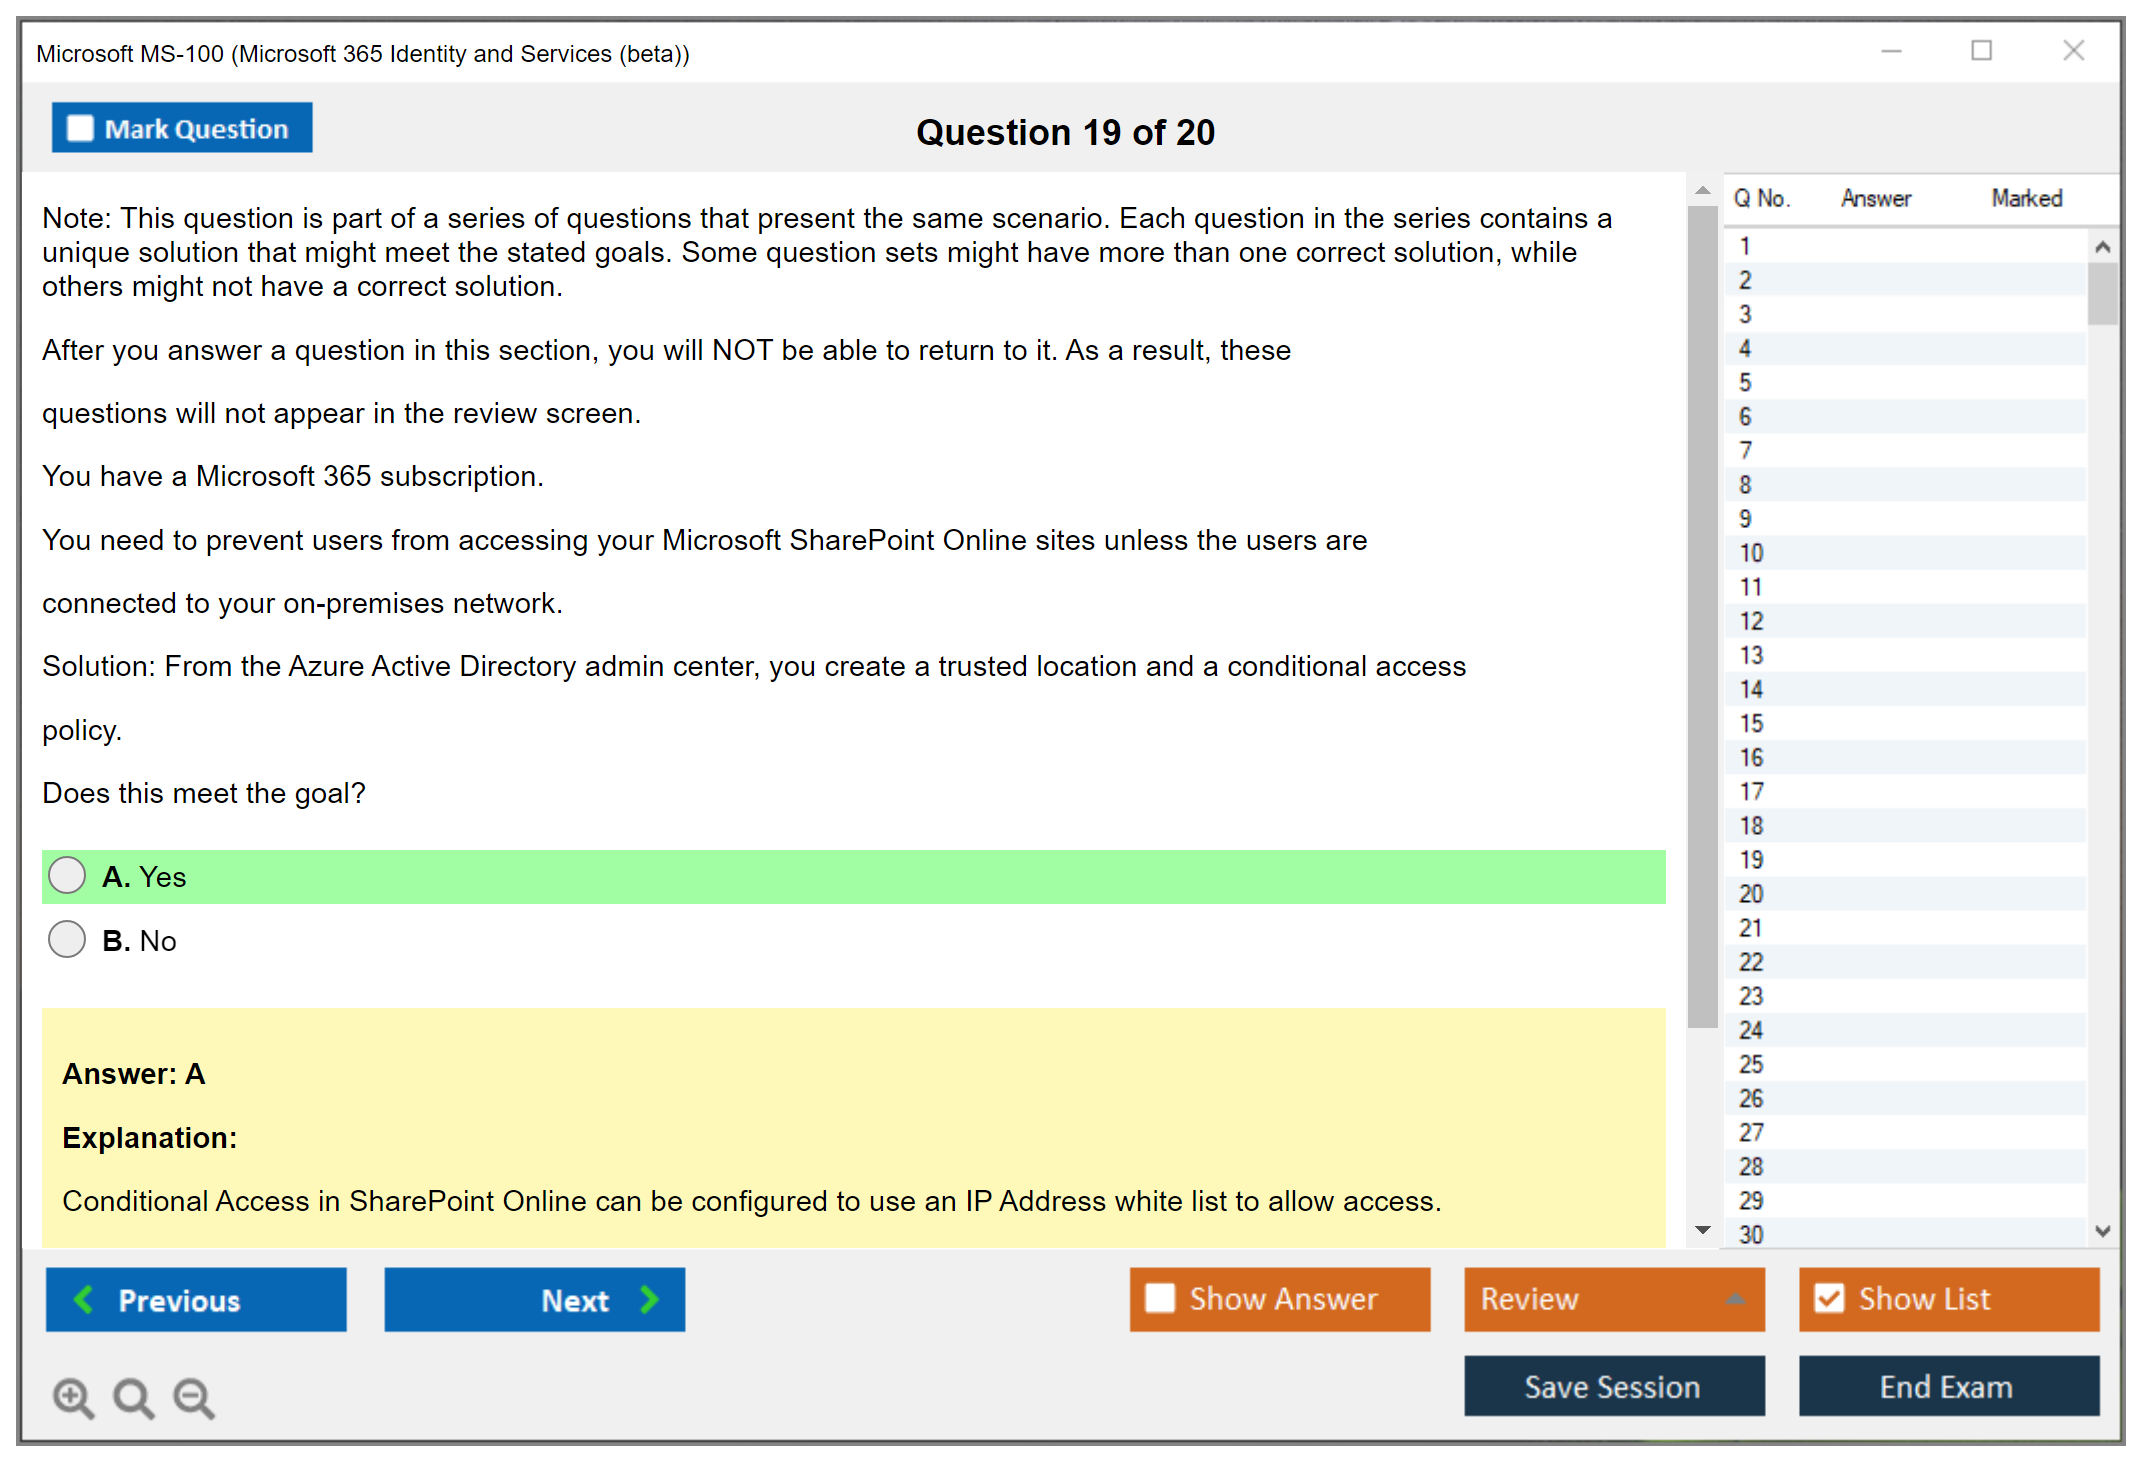The height and width of the screenshot is (1470, 2150).
Task: Click the reset zoom magnifier icon
Action: pyautogui.click(x=133, y=1397)
